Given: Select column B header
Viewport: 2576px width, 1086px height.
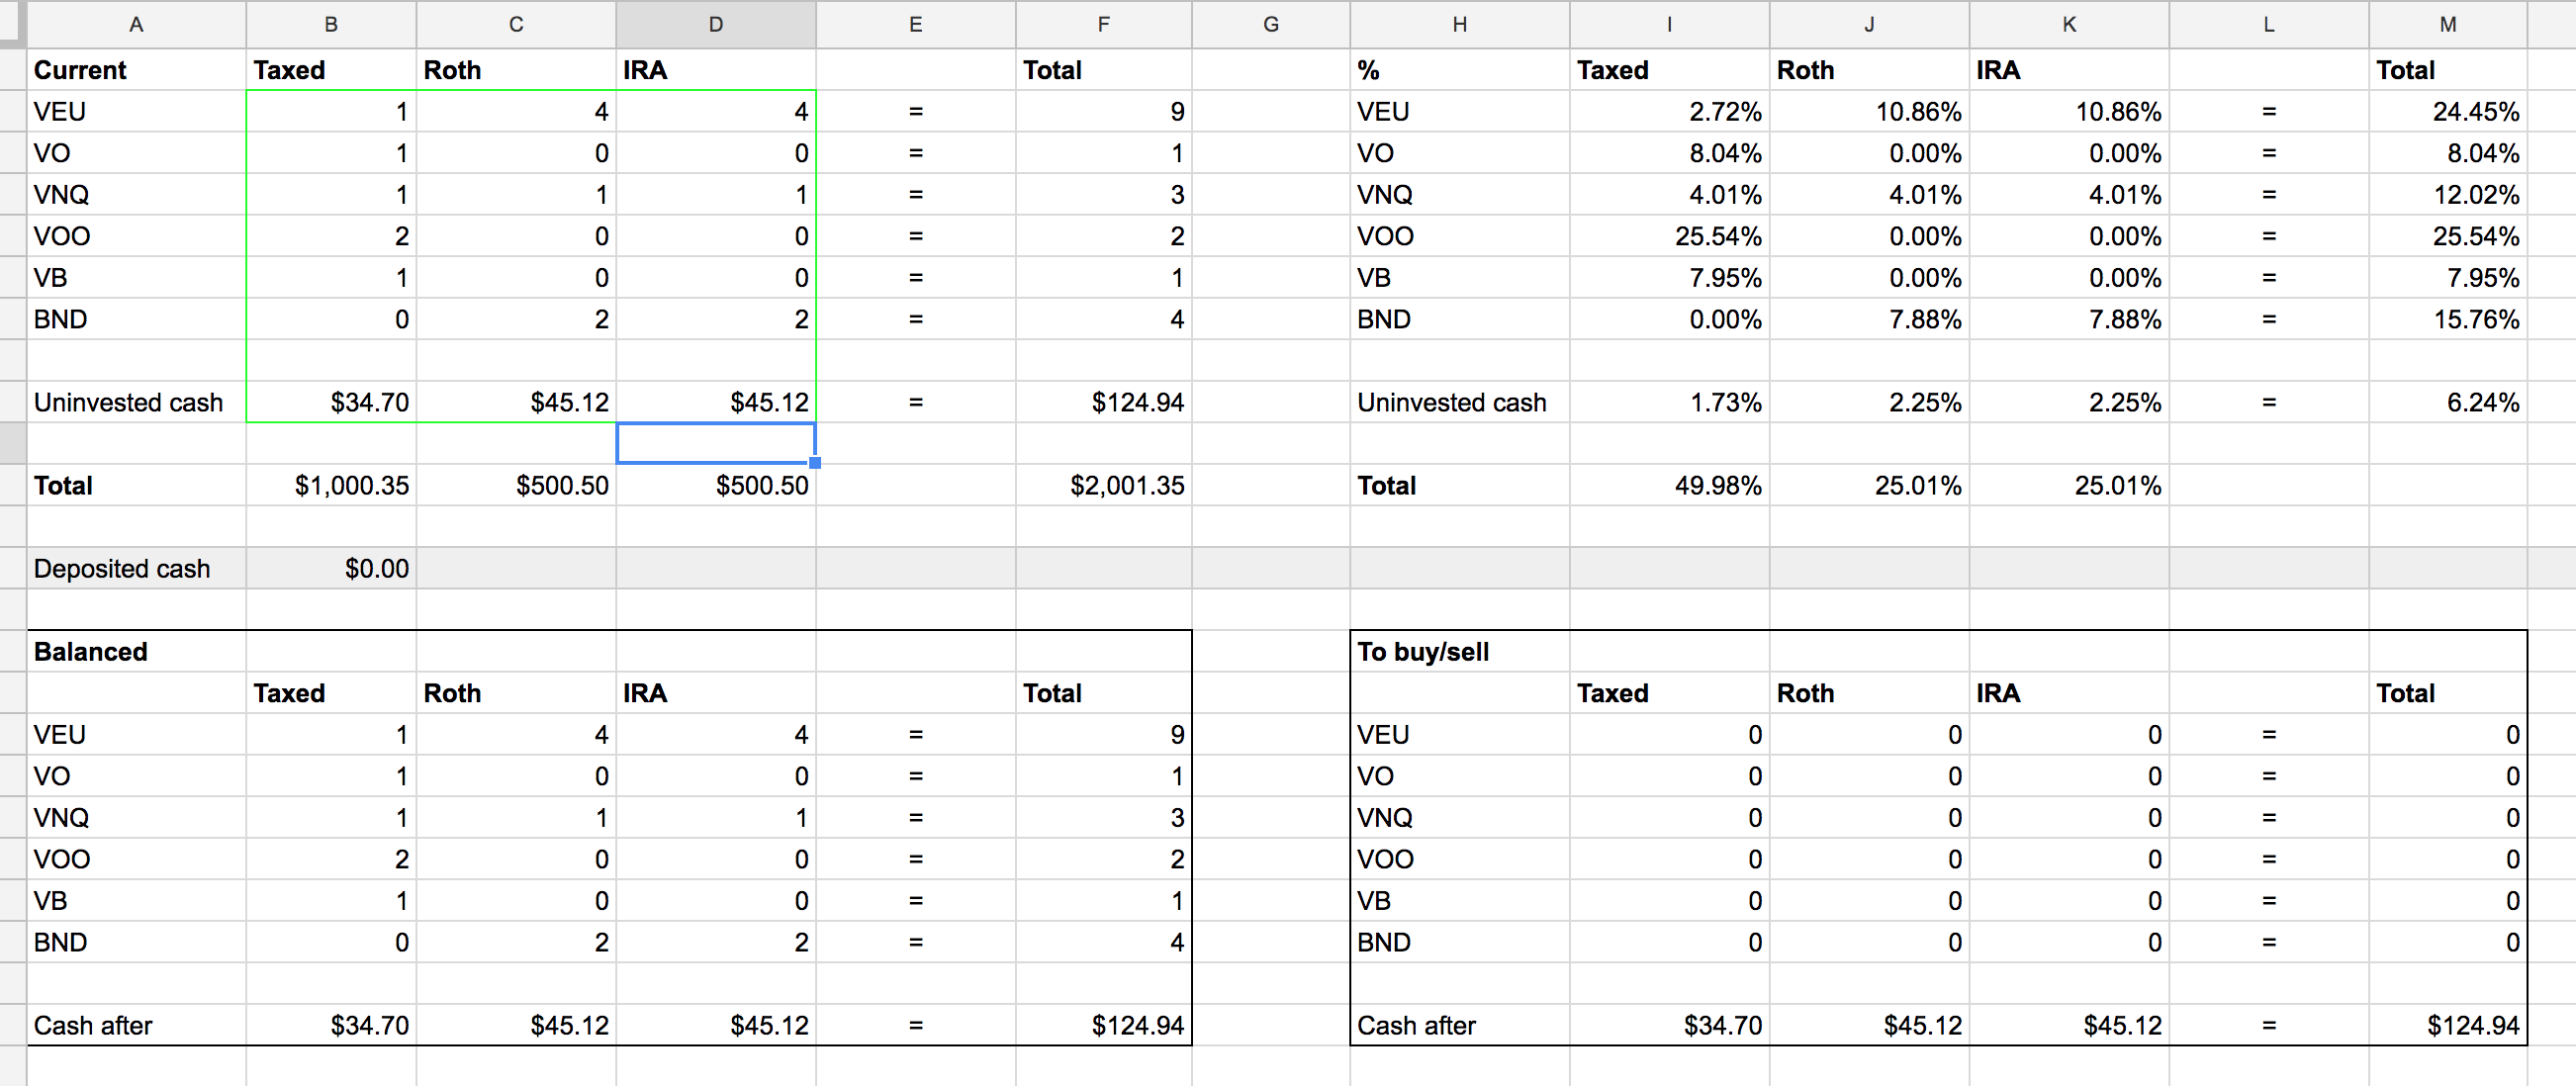Looking at the screenshot, I should [x=331, y=24].
